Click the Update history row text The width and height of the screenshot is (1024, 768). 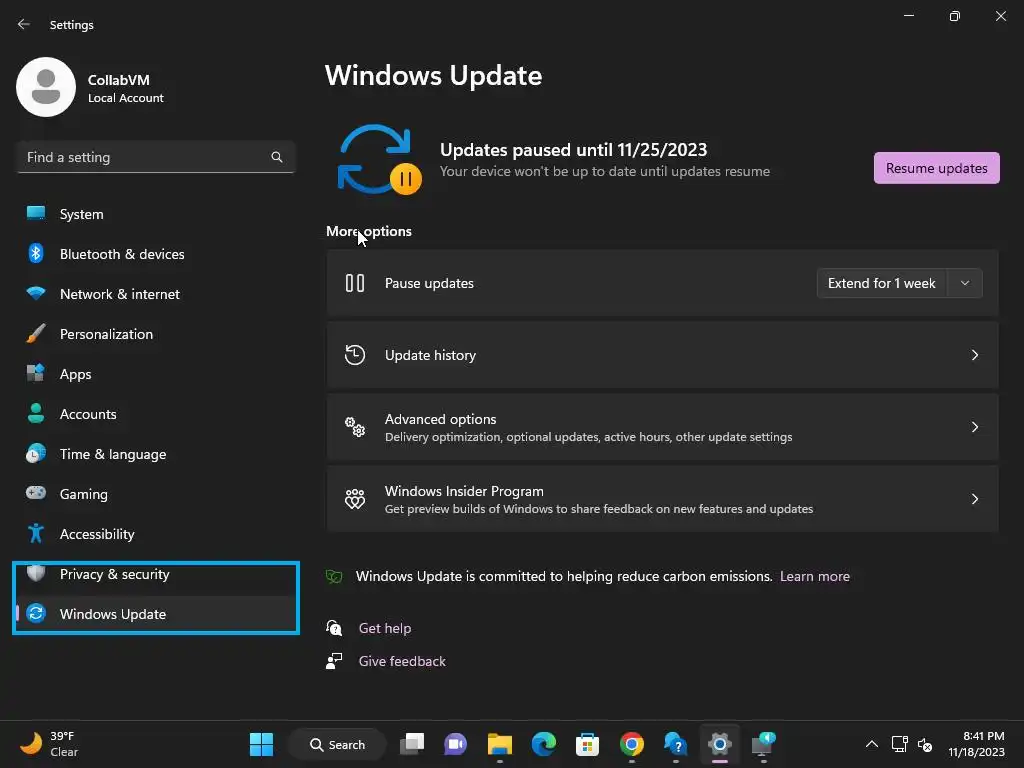[430, 355]
